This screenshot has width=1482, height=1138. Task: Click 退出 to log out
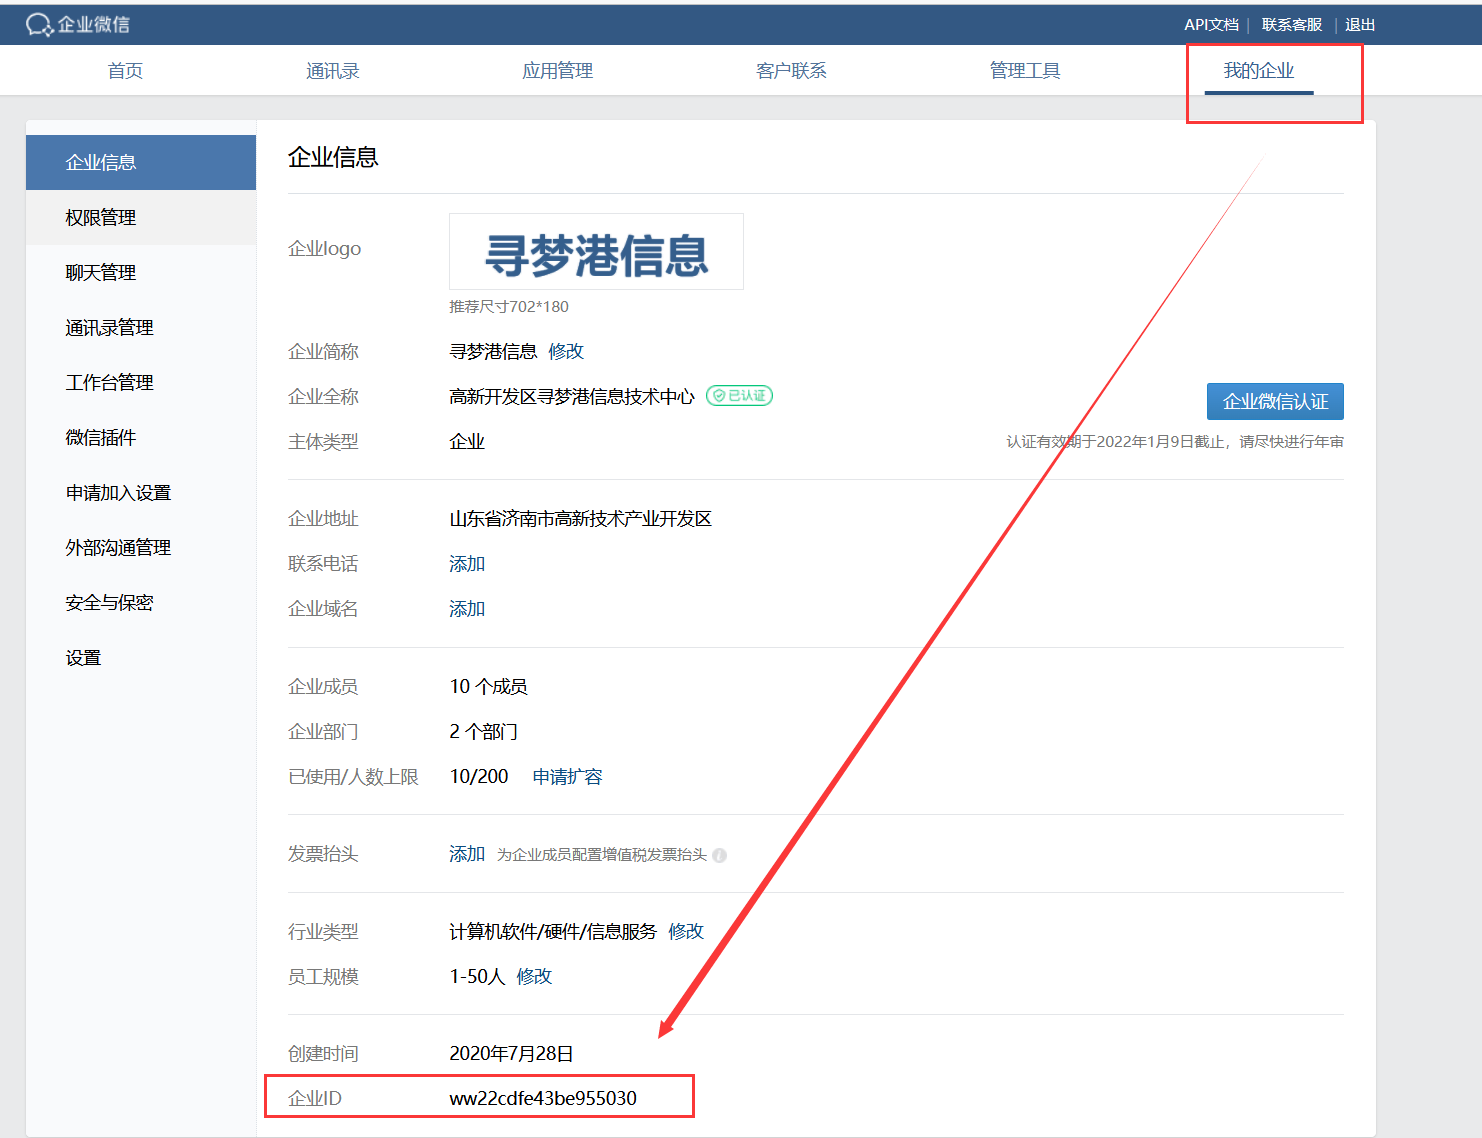click(1360, 25)
